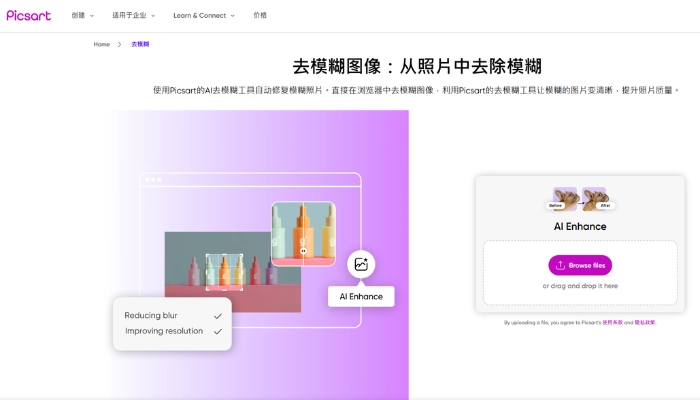The height and width of the screenshot is (400, 700).
Task: Expand the 创建 dropdown menu
Action: [x=83, y=15]
